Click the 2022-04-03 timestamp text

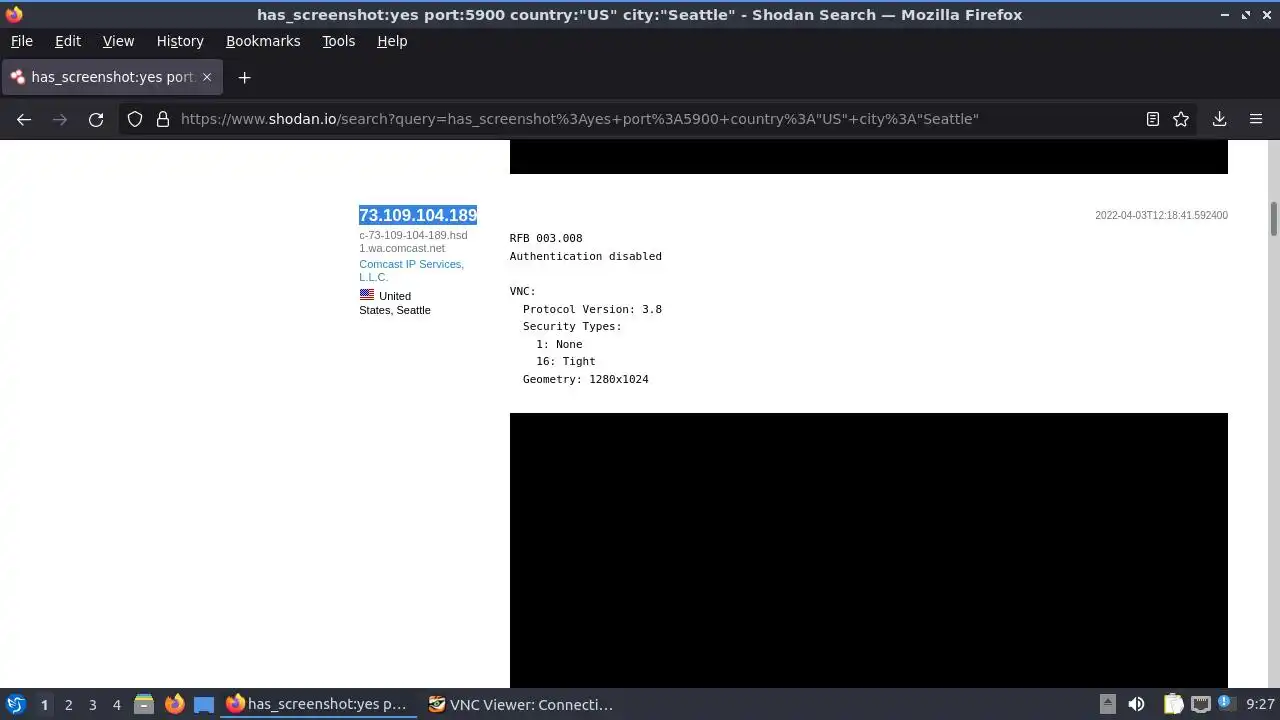coord(1161,215)
